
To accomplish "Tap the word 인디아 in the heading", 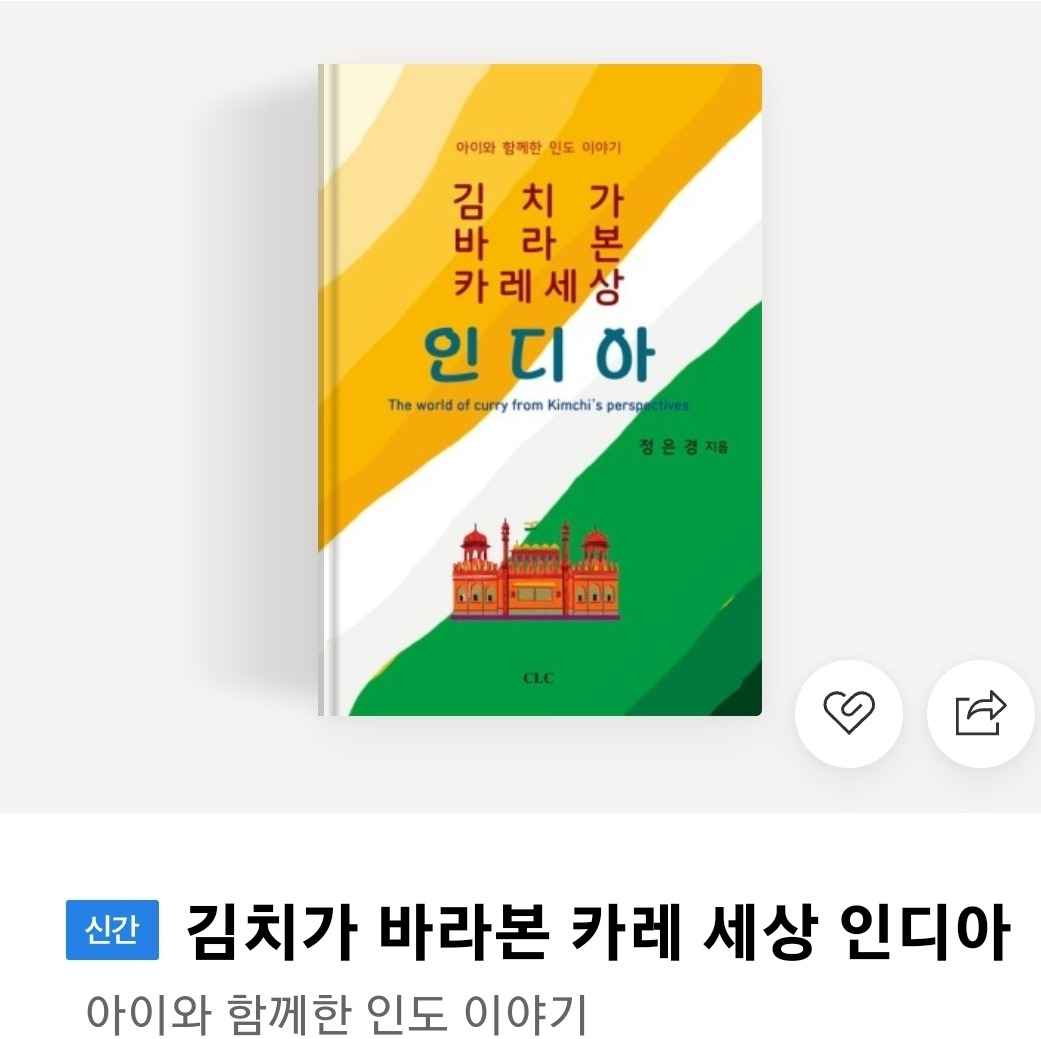I will 923,931.
